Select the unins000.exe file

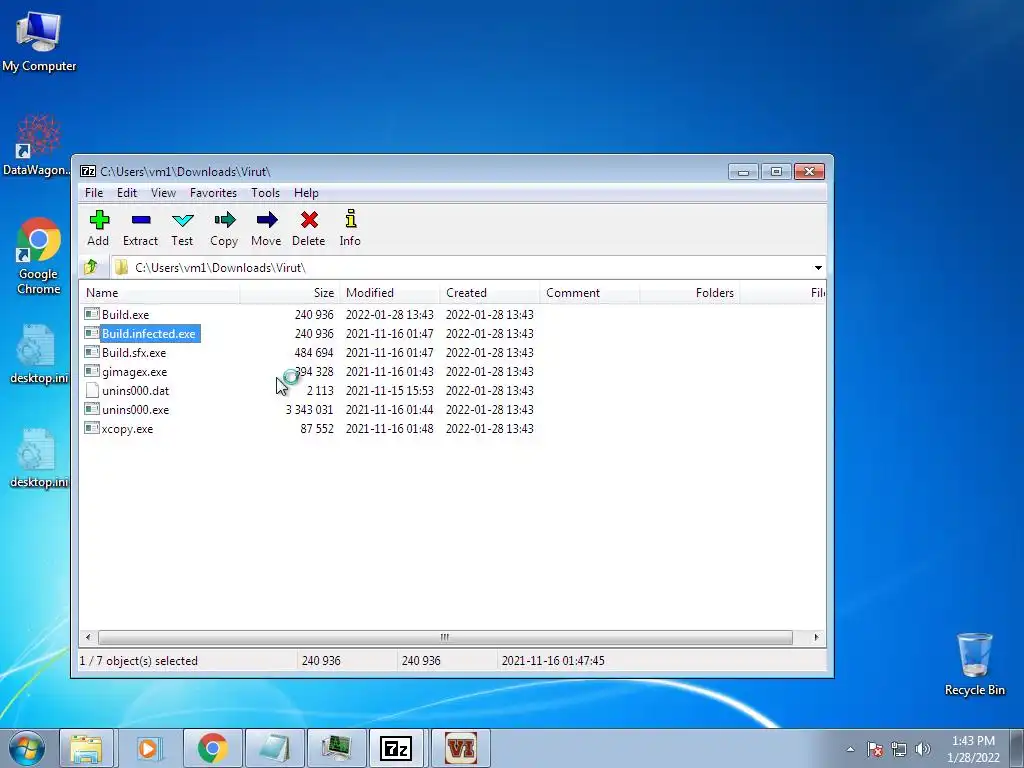(x=135, y=409)
